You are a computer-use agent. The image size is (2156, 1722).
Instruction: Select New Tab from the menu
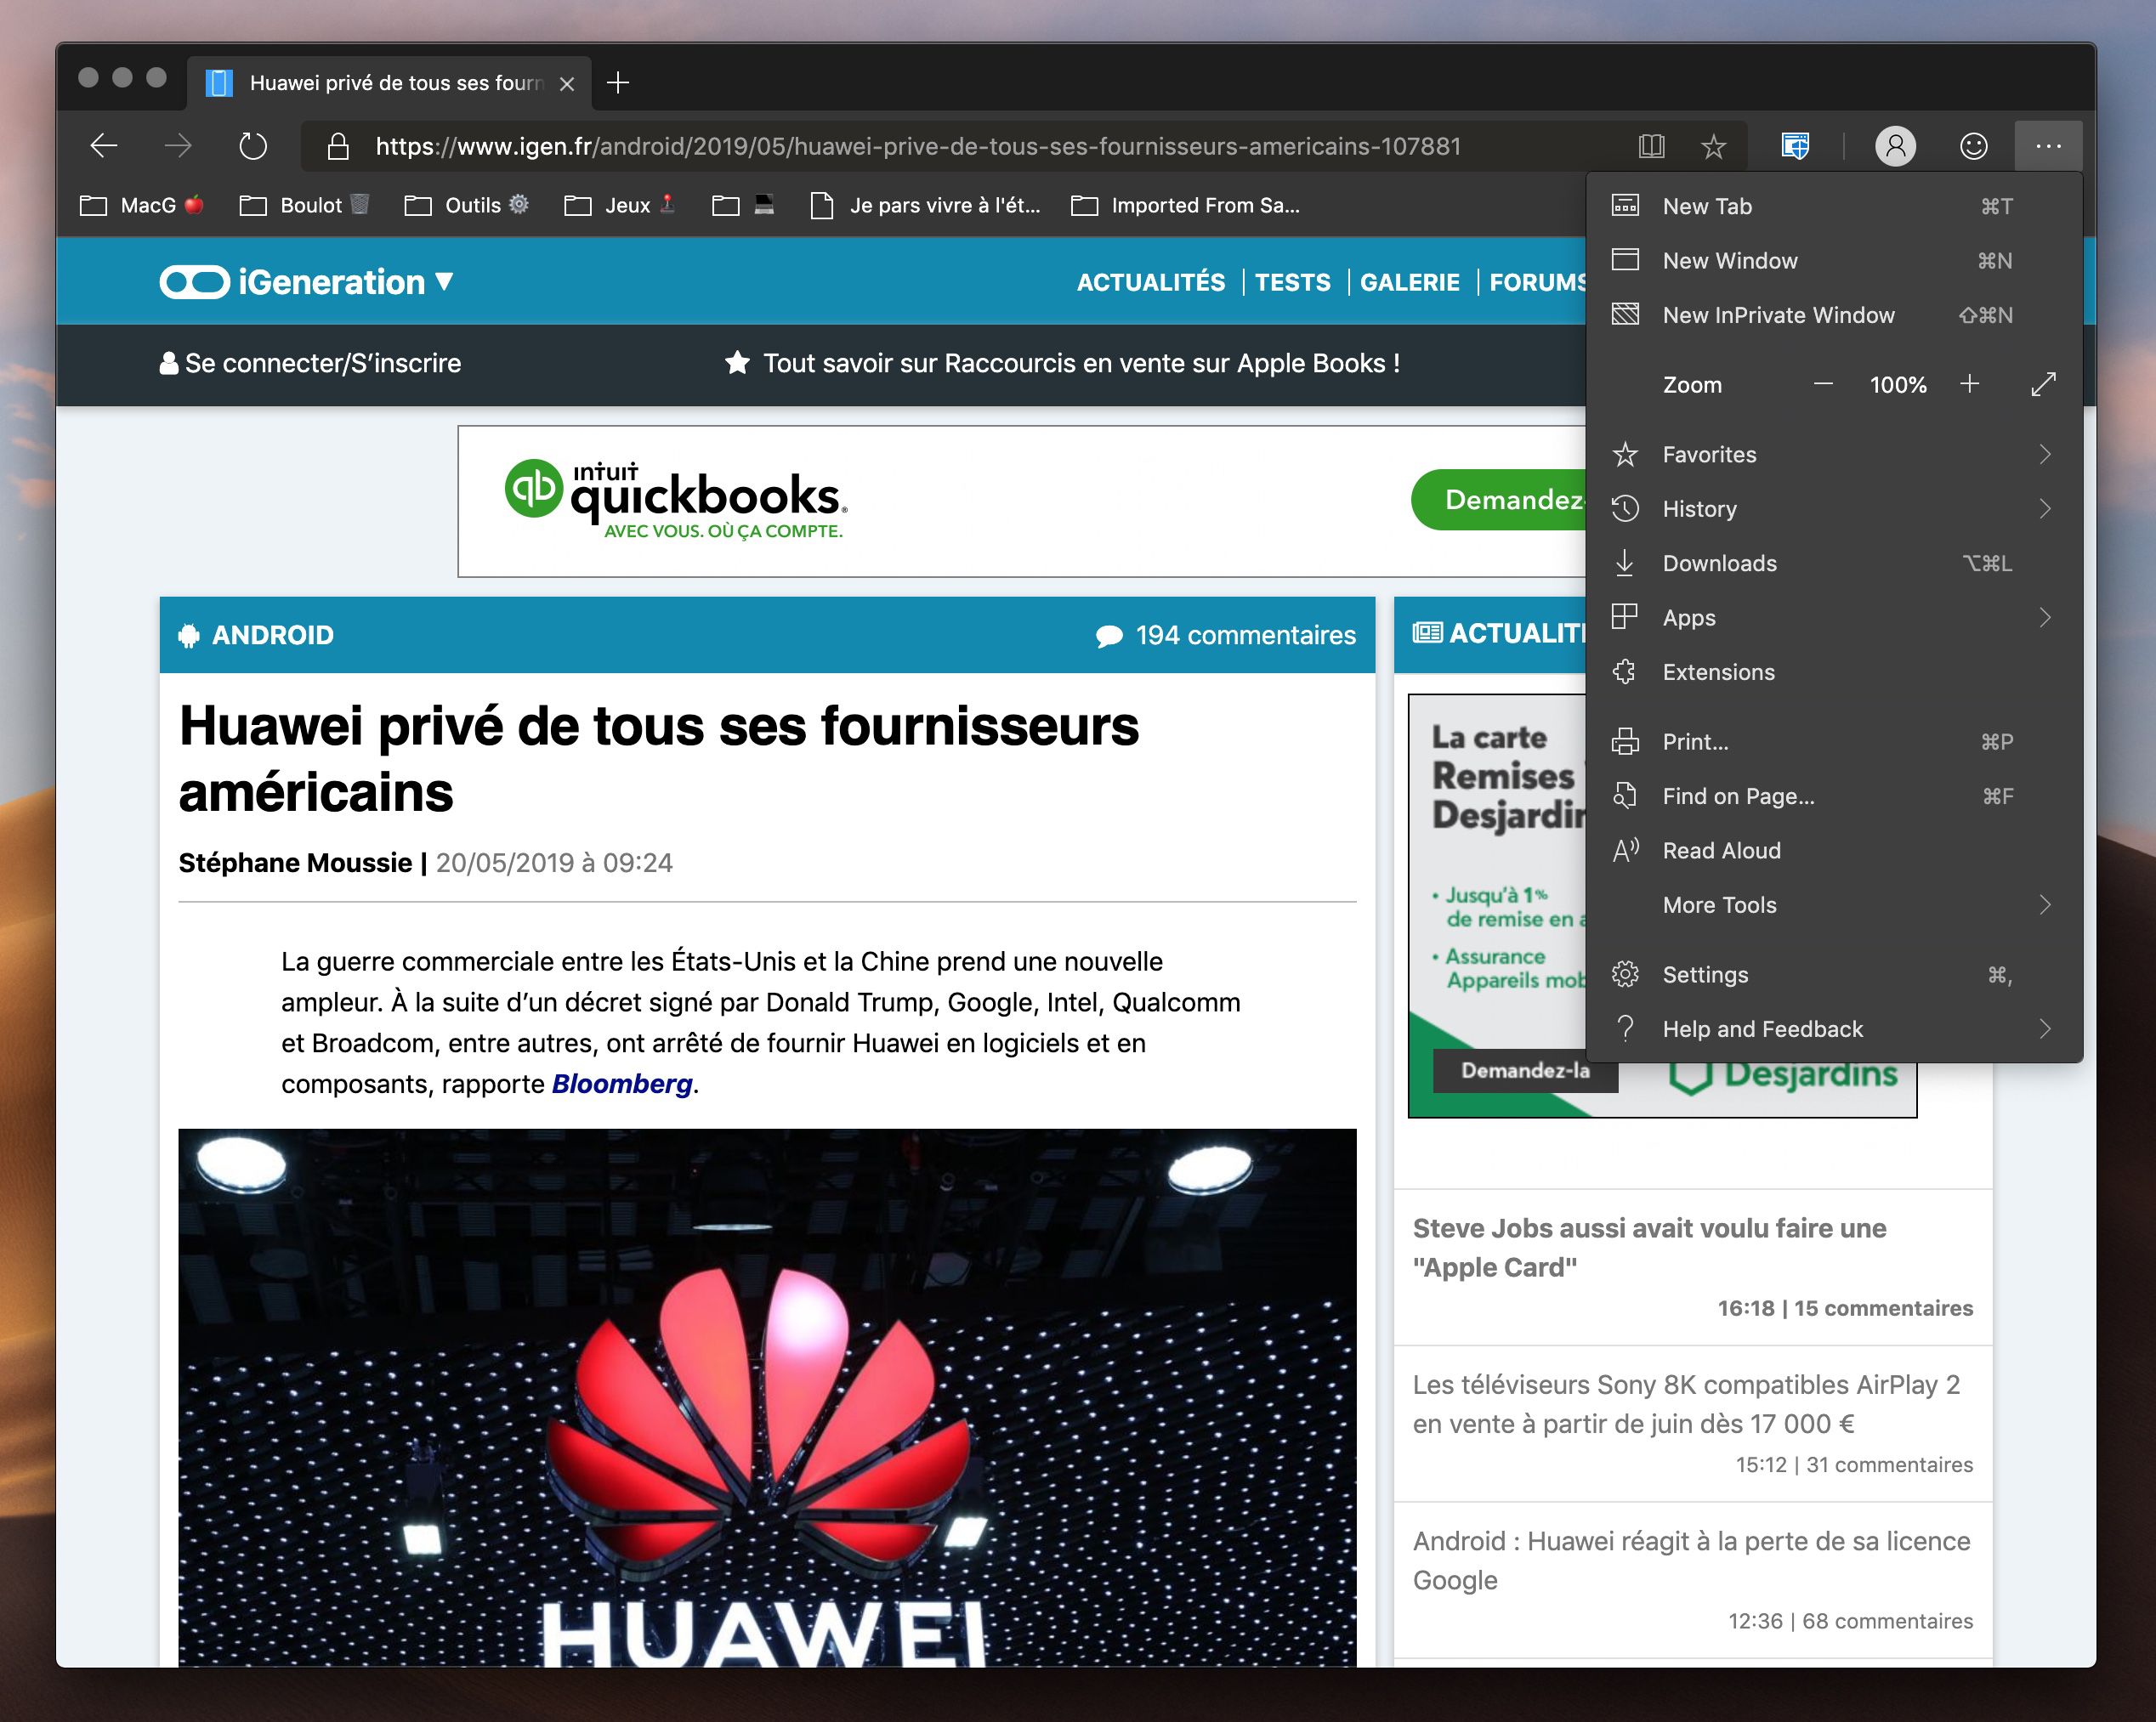[x=1834, y=206]
